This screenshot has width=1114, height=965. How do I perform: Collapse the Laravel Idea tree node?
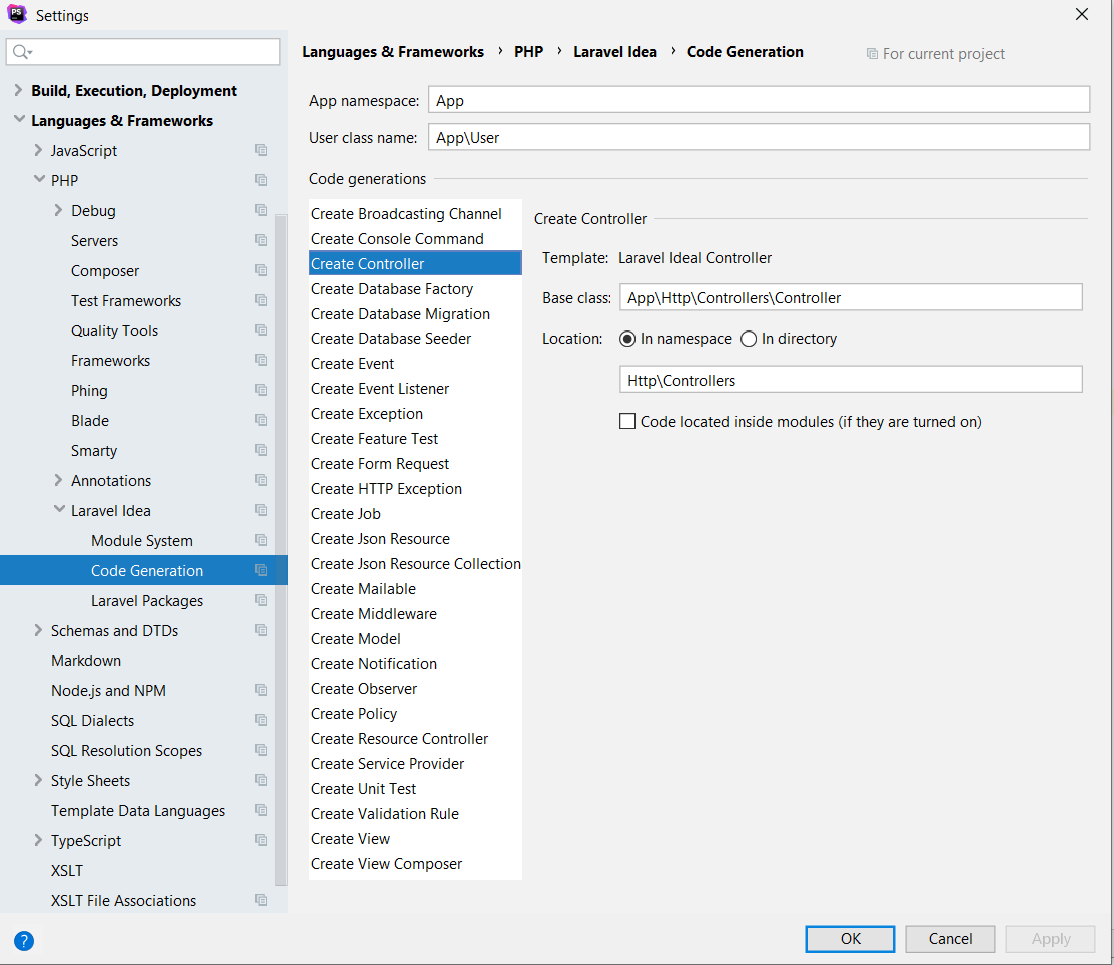pyautogui.click(x=59, y=510)
